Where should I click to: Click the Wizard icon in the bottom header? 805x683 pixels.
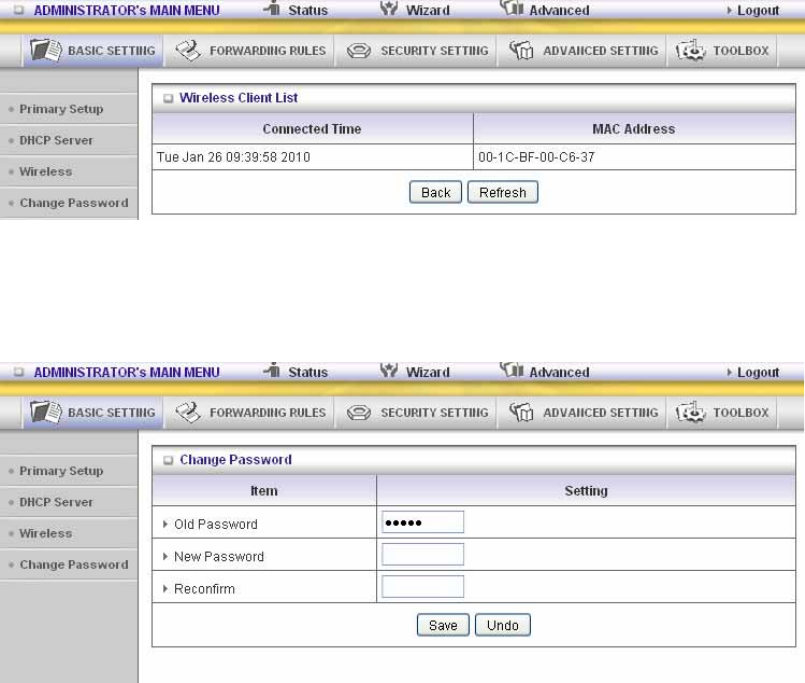(x=389, y=370)
